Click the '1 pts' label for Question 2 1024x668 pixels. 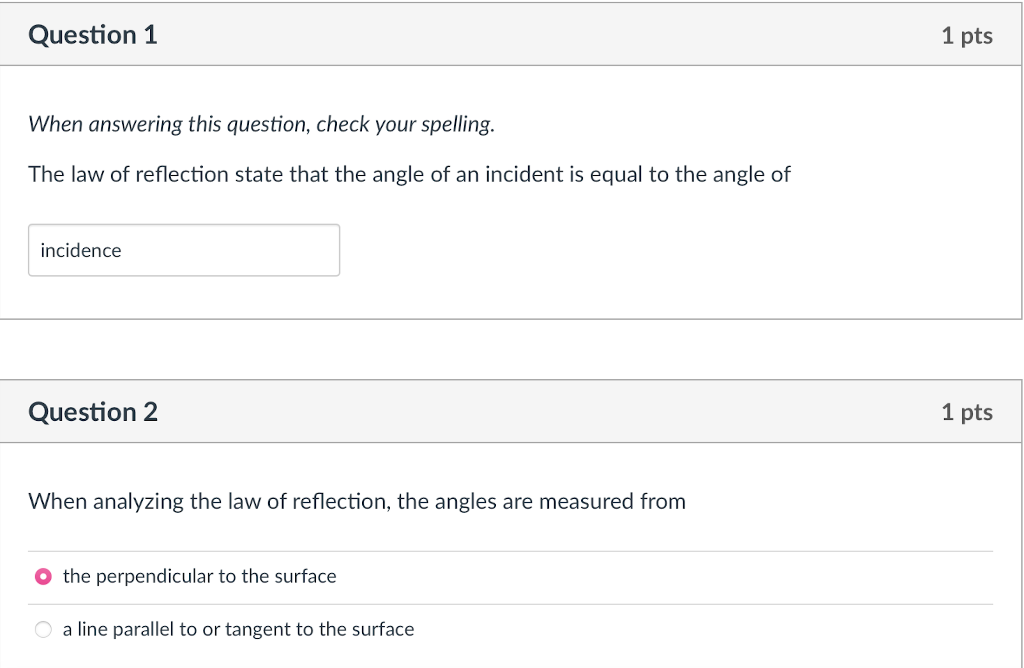tap(967, 411)
